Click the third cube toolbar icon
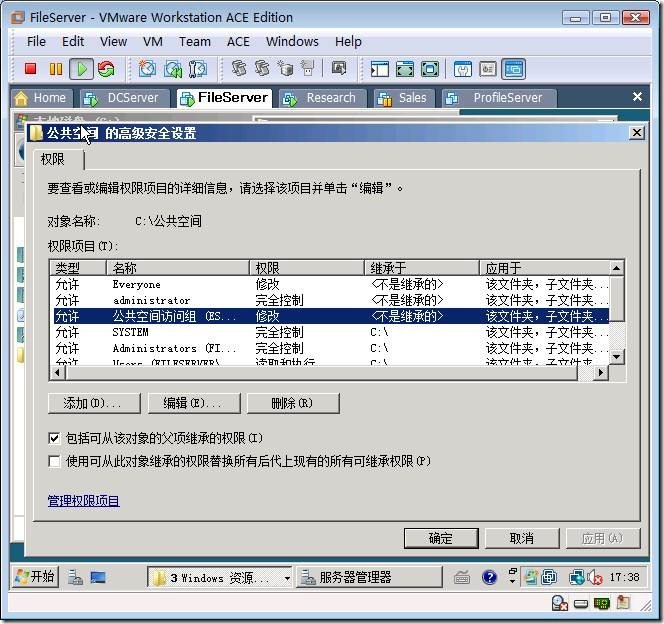 (285, 68)
